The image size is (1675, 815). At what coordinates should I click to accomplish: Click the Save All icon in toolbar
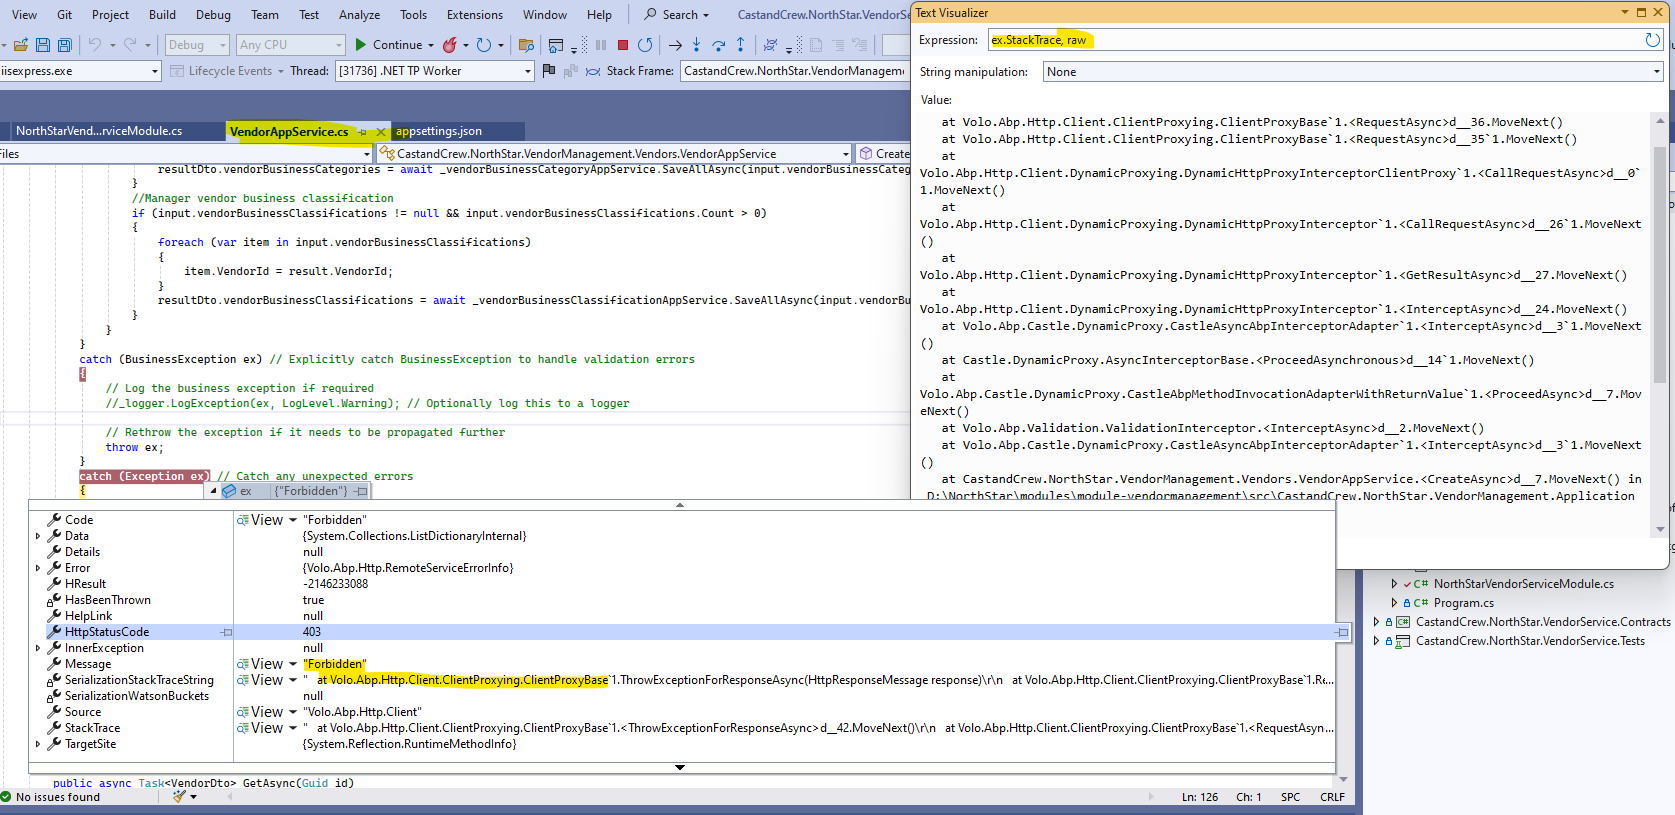[x=64, y=45]
